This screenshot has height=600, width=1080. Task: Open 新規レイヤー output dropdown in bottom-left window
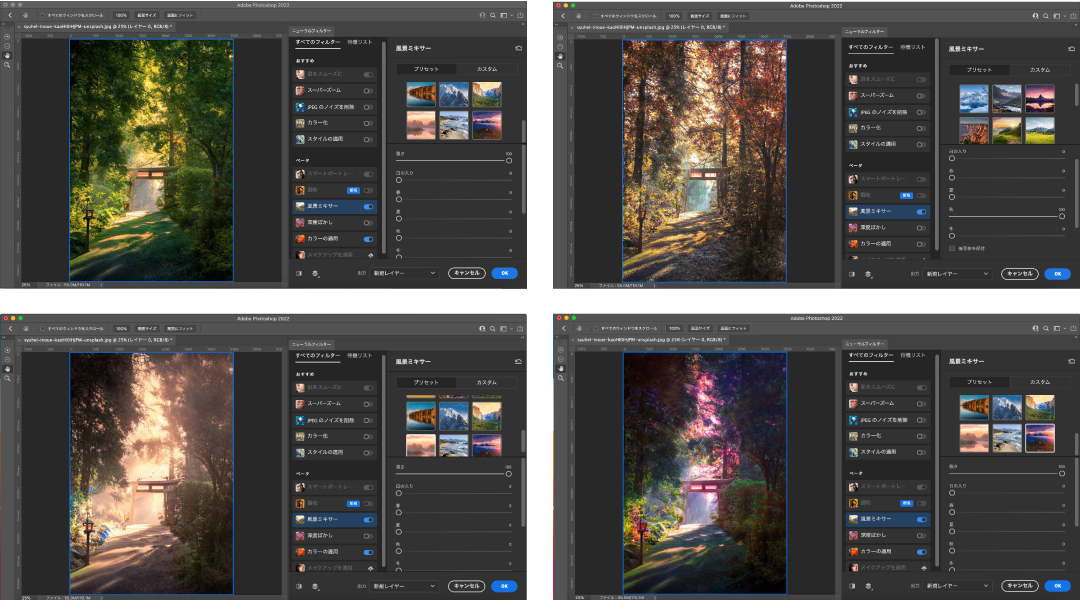pos(404,586)
